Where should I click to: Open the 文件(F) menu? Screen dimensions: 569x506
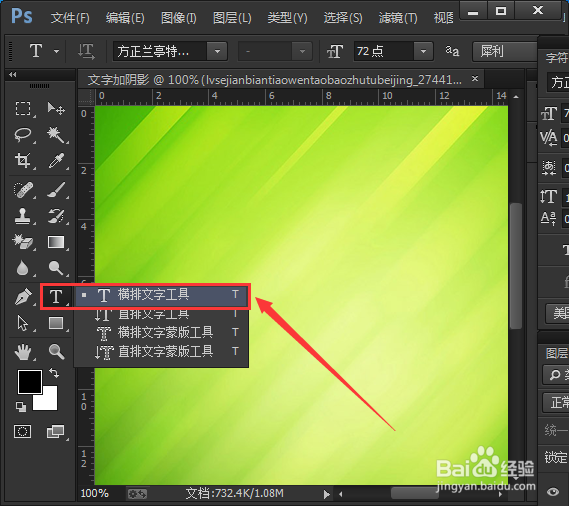pyautogui.click(x=70, y=17)
